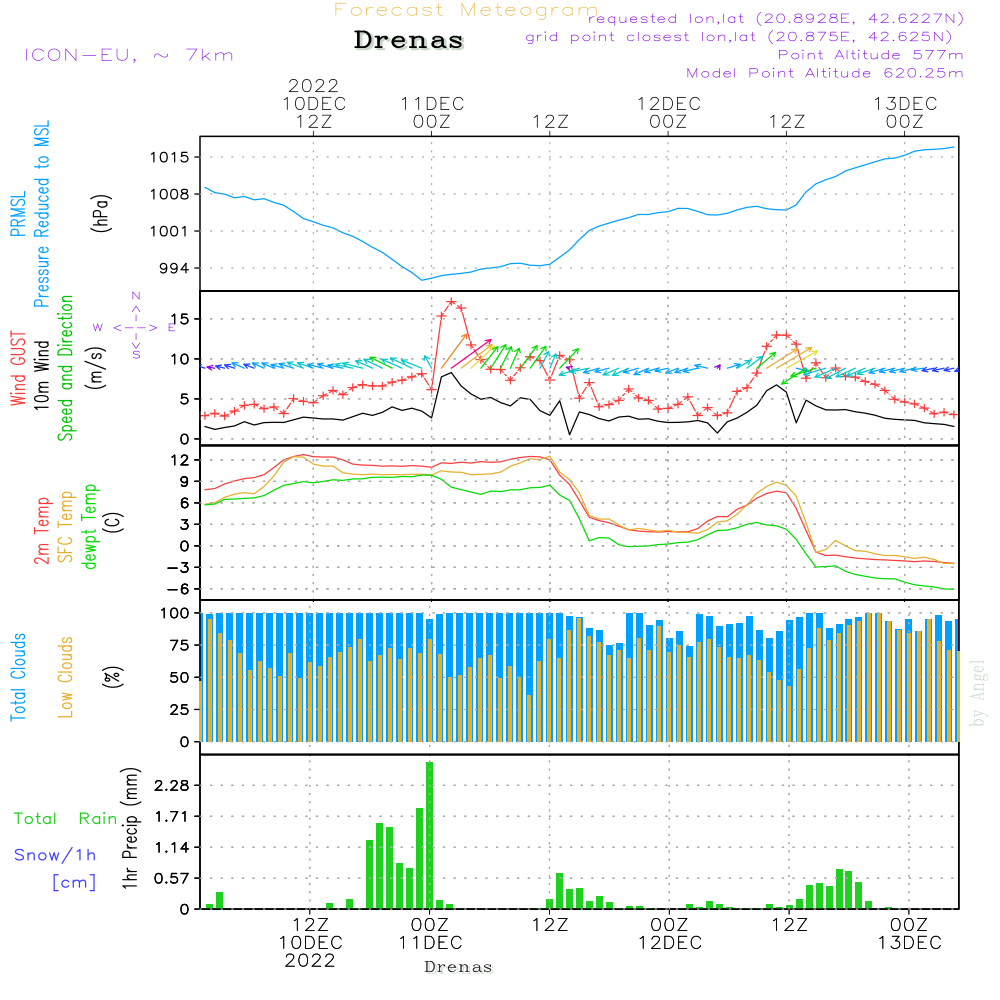This screenshot has height=1000, width=1000.
Task: Click the 2.28 precipitation axis value
Action: pyautogui.click(x=172, y=785)
